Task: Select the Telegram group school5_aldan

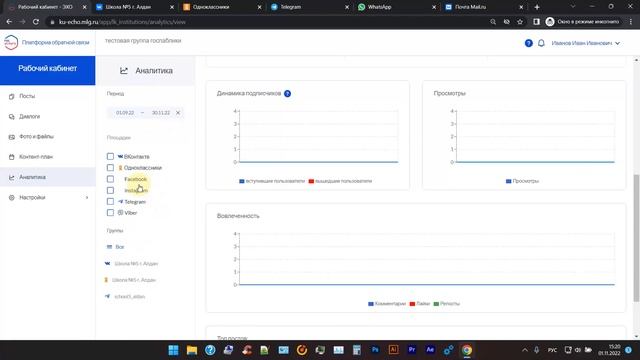Action: point(125,296)
